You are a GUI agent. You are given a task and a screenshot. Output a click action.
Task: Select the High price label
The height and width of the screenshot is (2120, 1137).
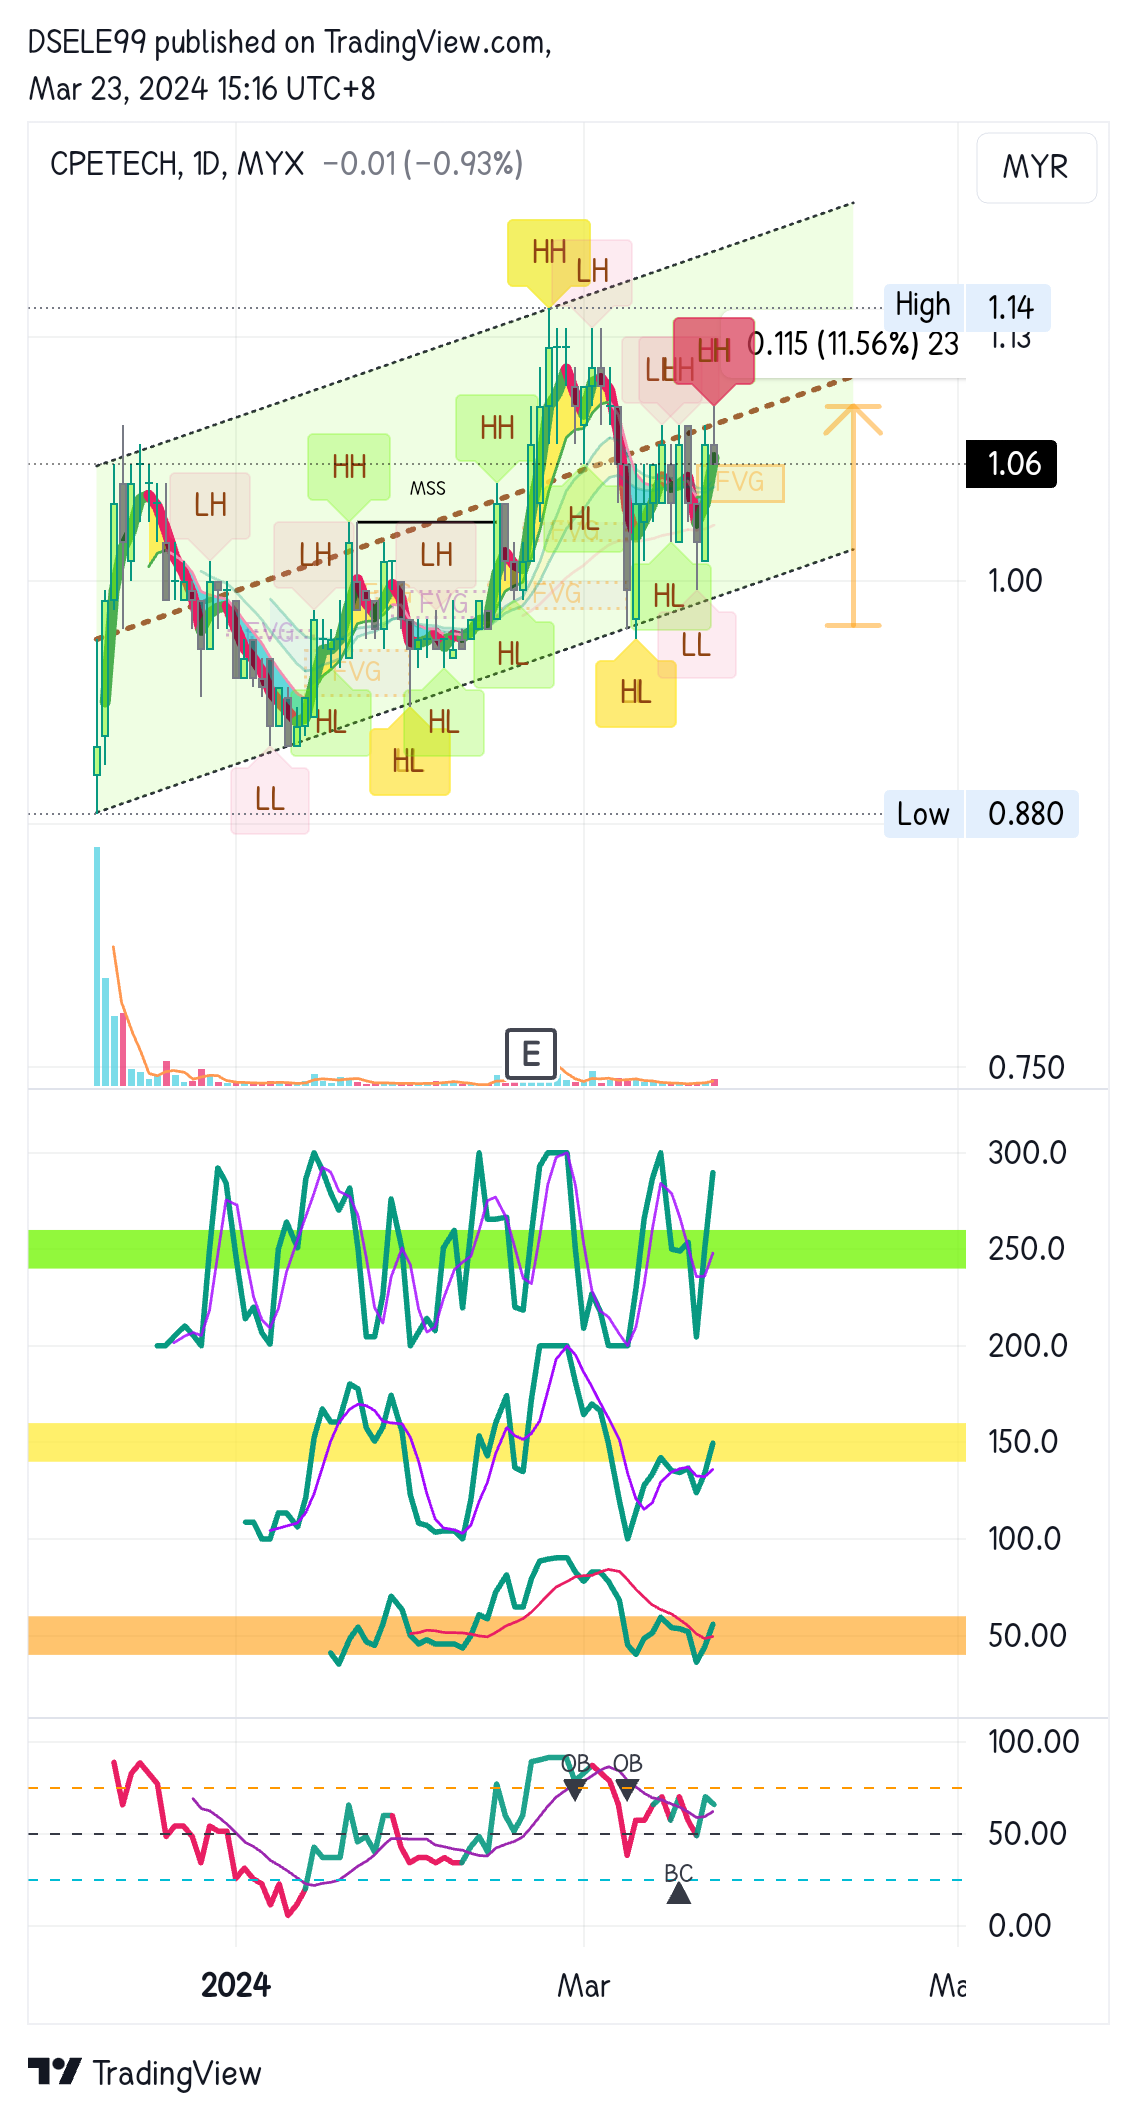(923, 306)
